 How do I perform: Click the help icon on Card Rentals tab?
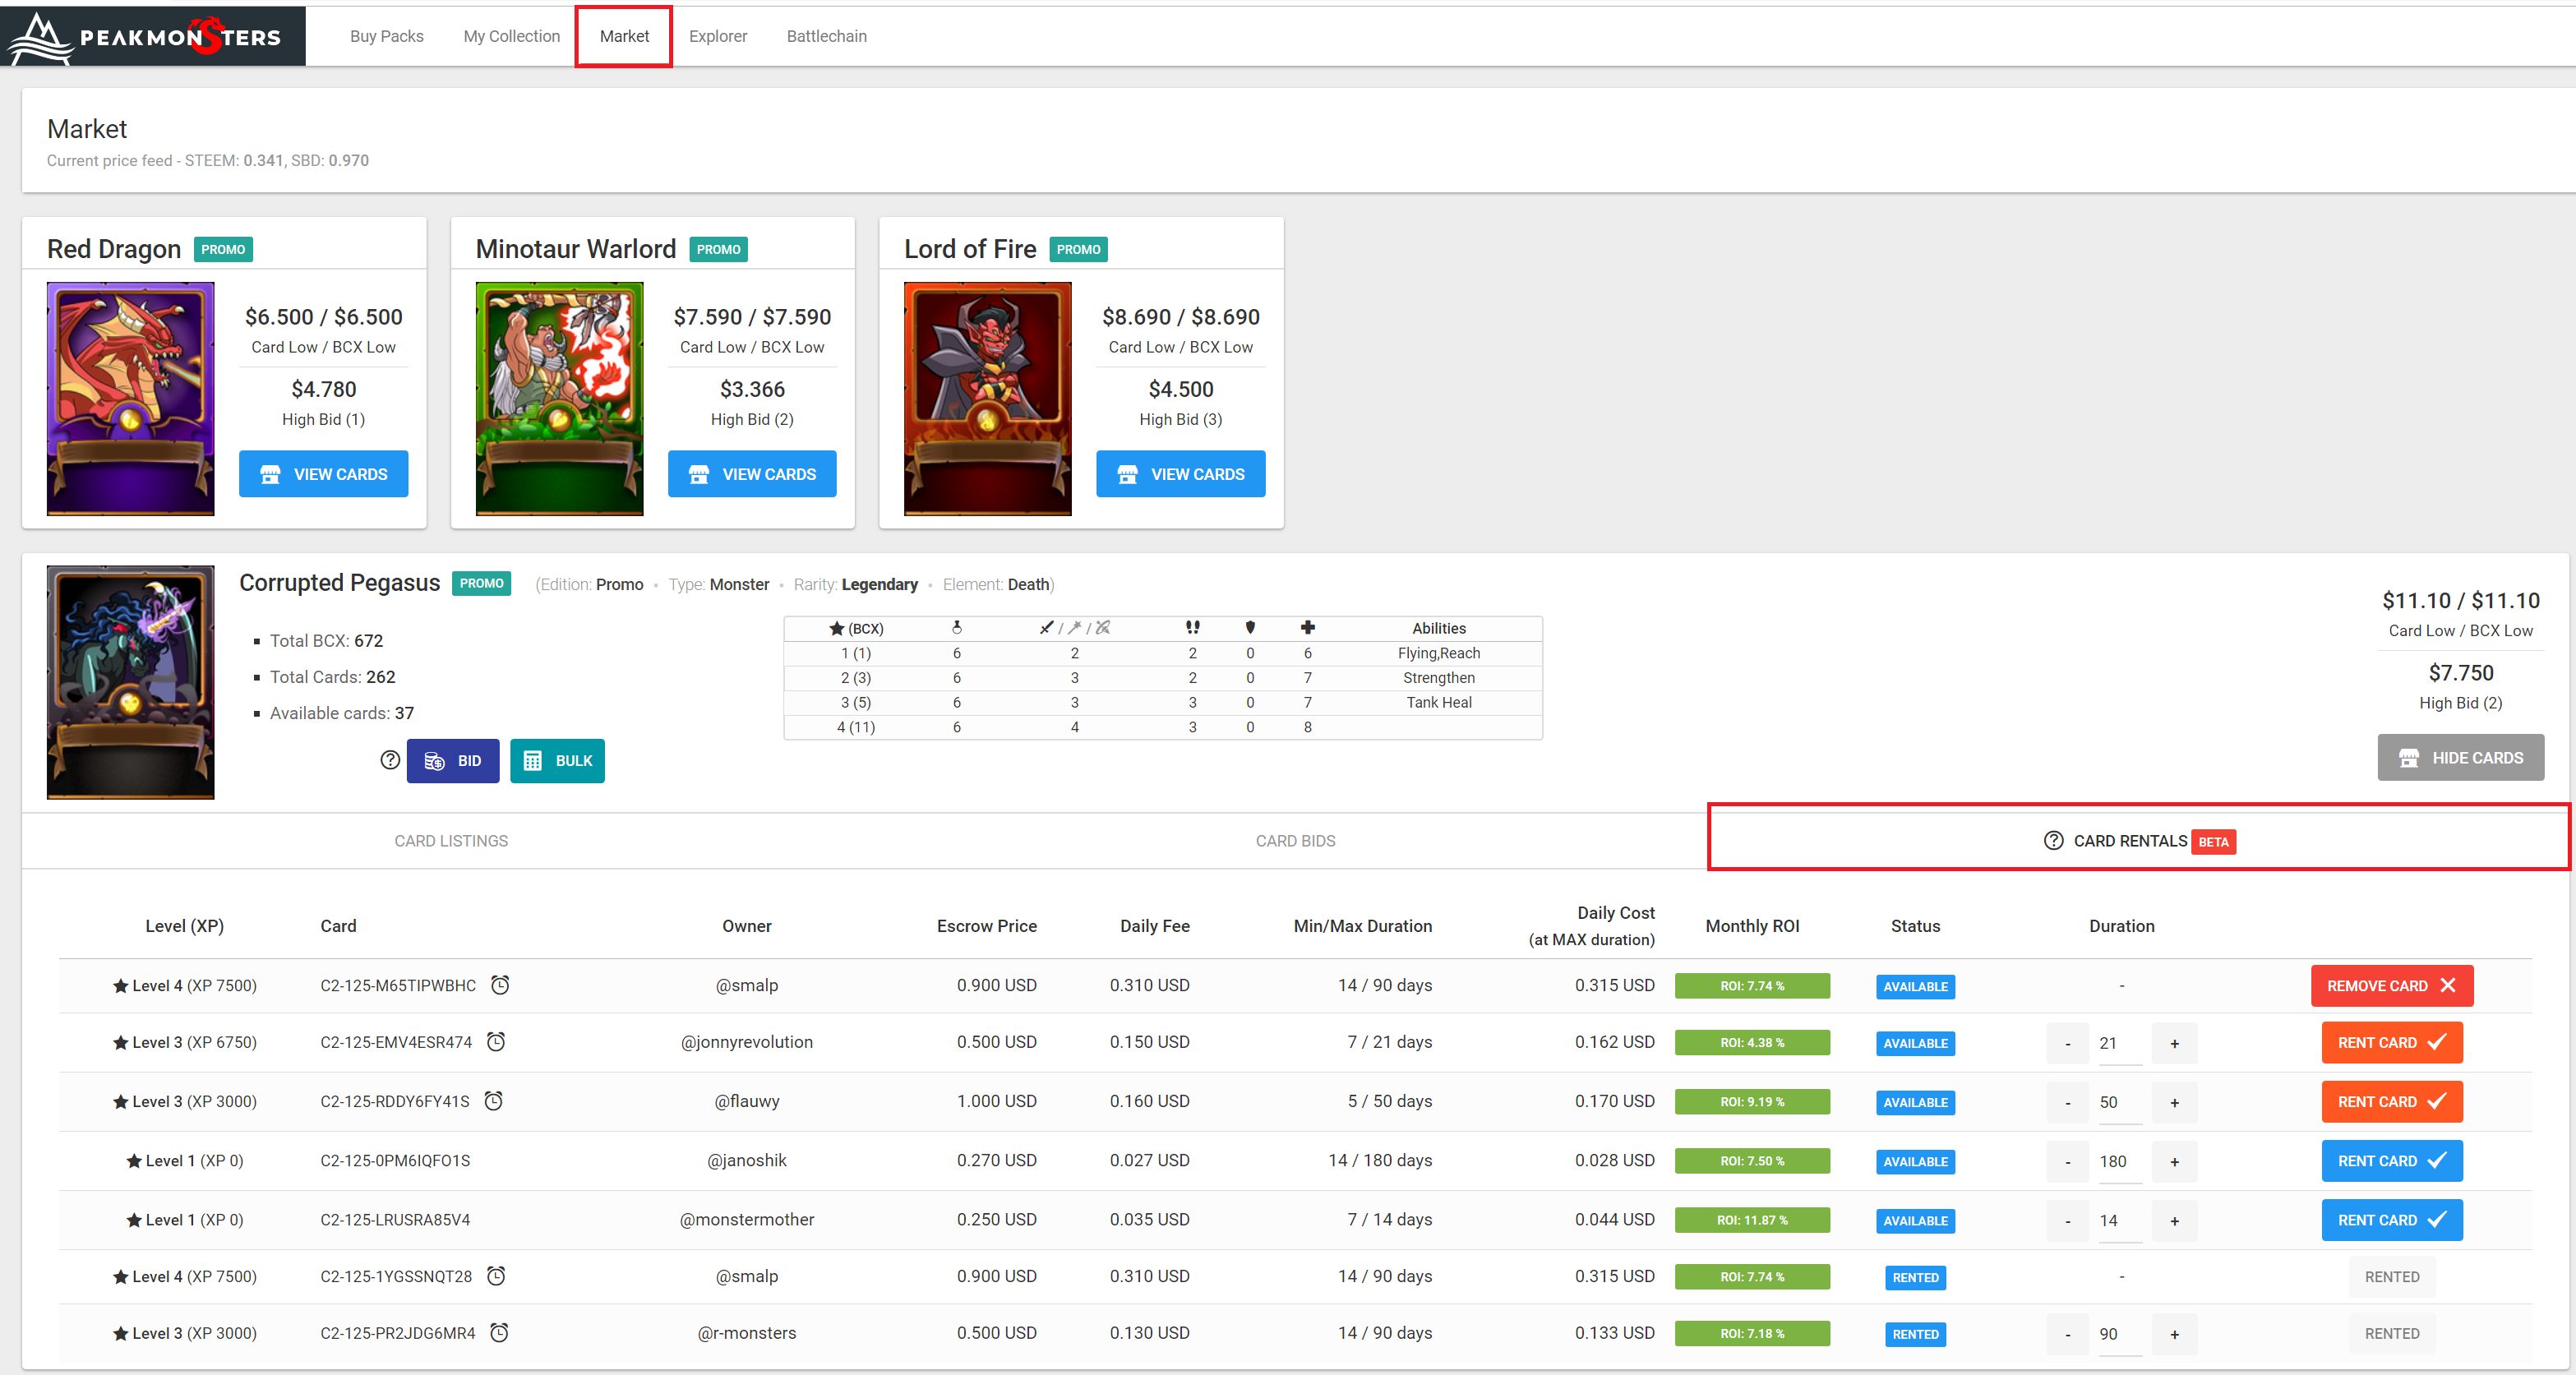tap(2053, 841)
